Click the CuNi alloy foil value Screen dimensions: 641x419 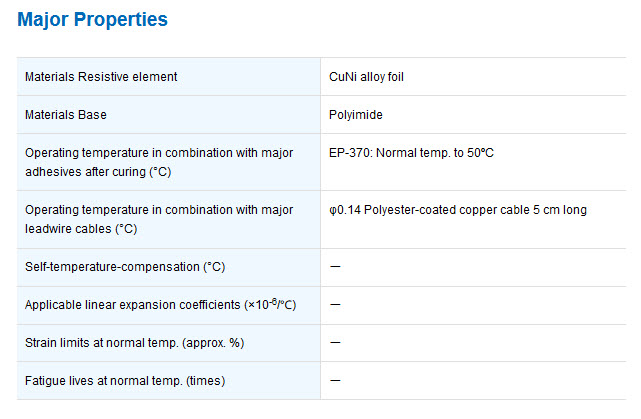click(366, 77)
